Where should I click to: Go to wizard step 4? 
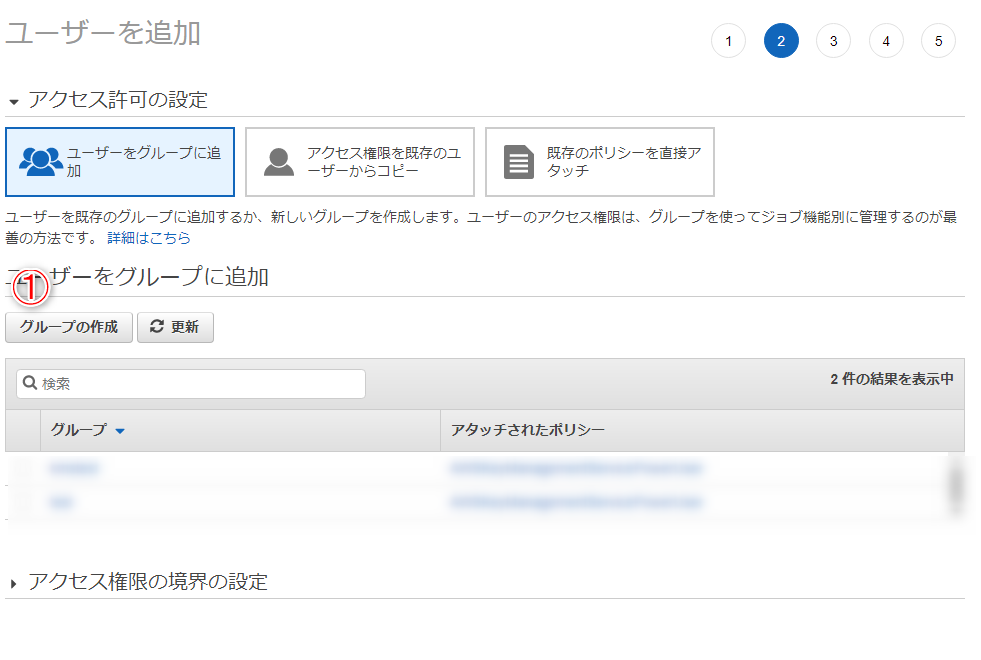point(886,41)
